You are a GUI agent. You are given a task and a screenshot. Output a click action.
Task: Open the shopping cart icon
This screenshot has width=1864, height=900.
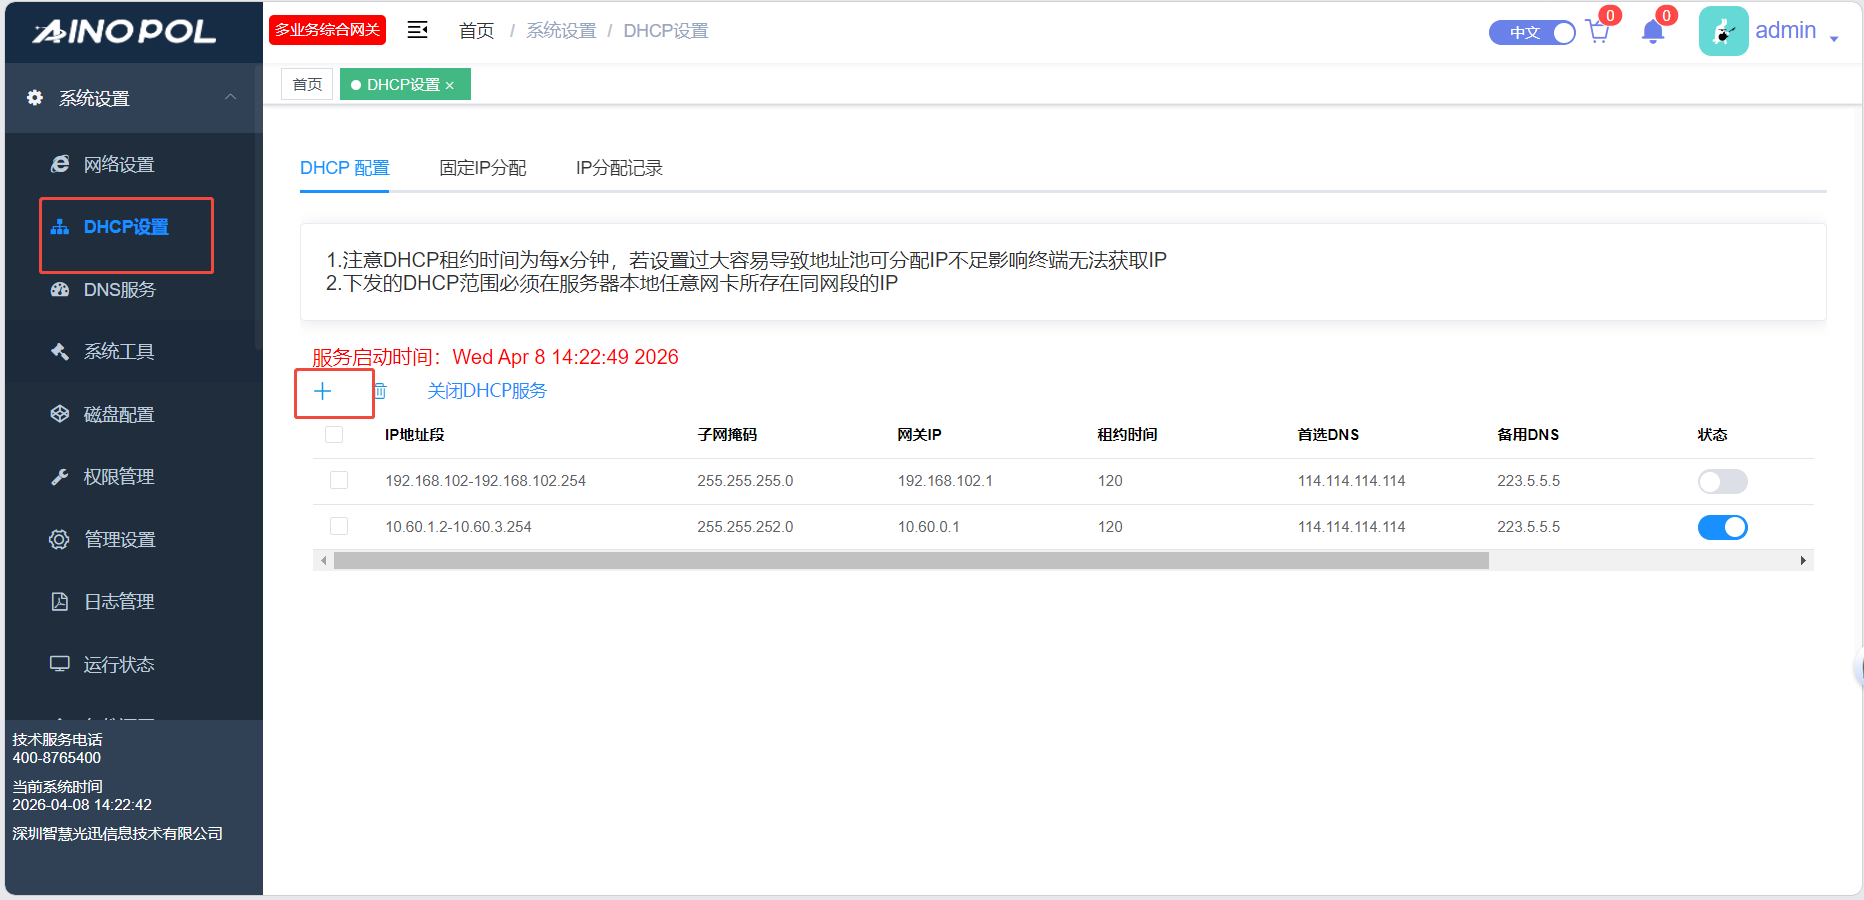(x=1597, y=32)
